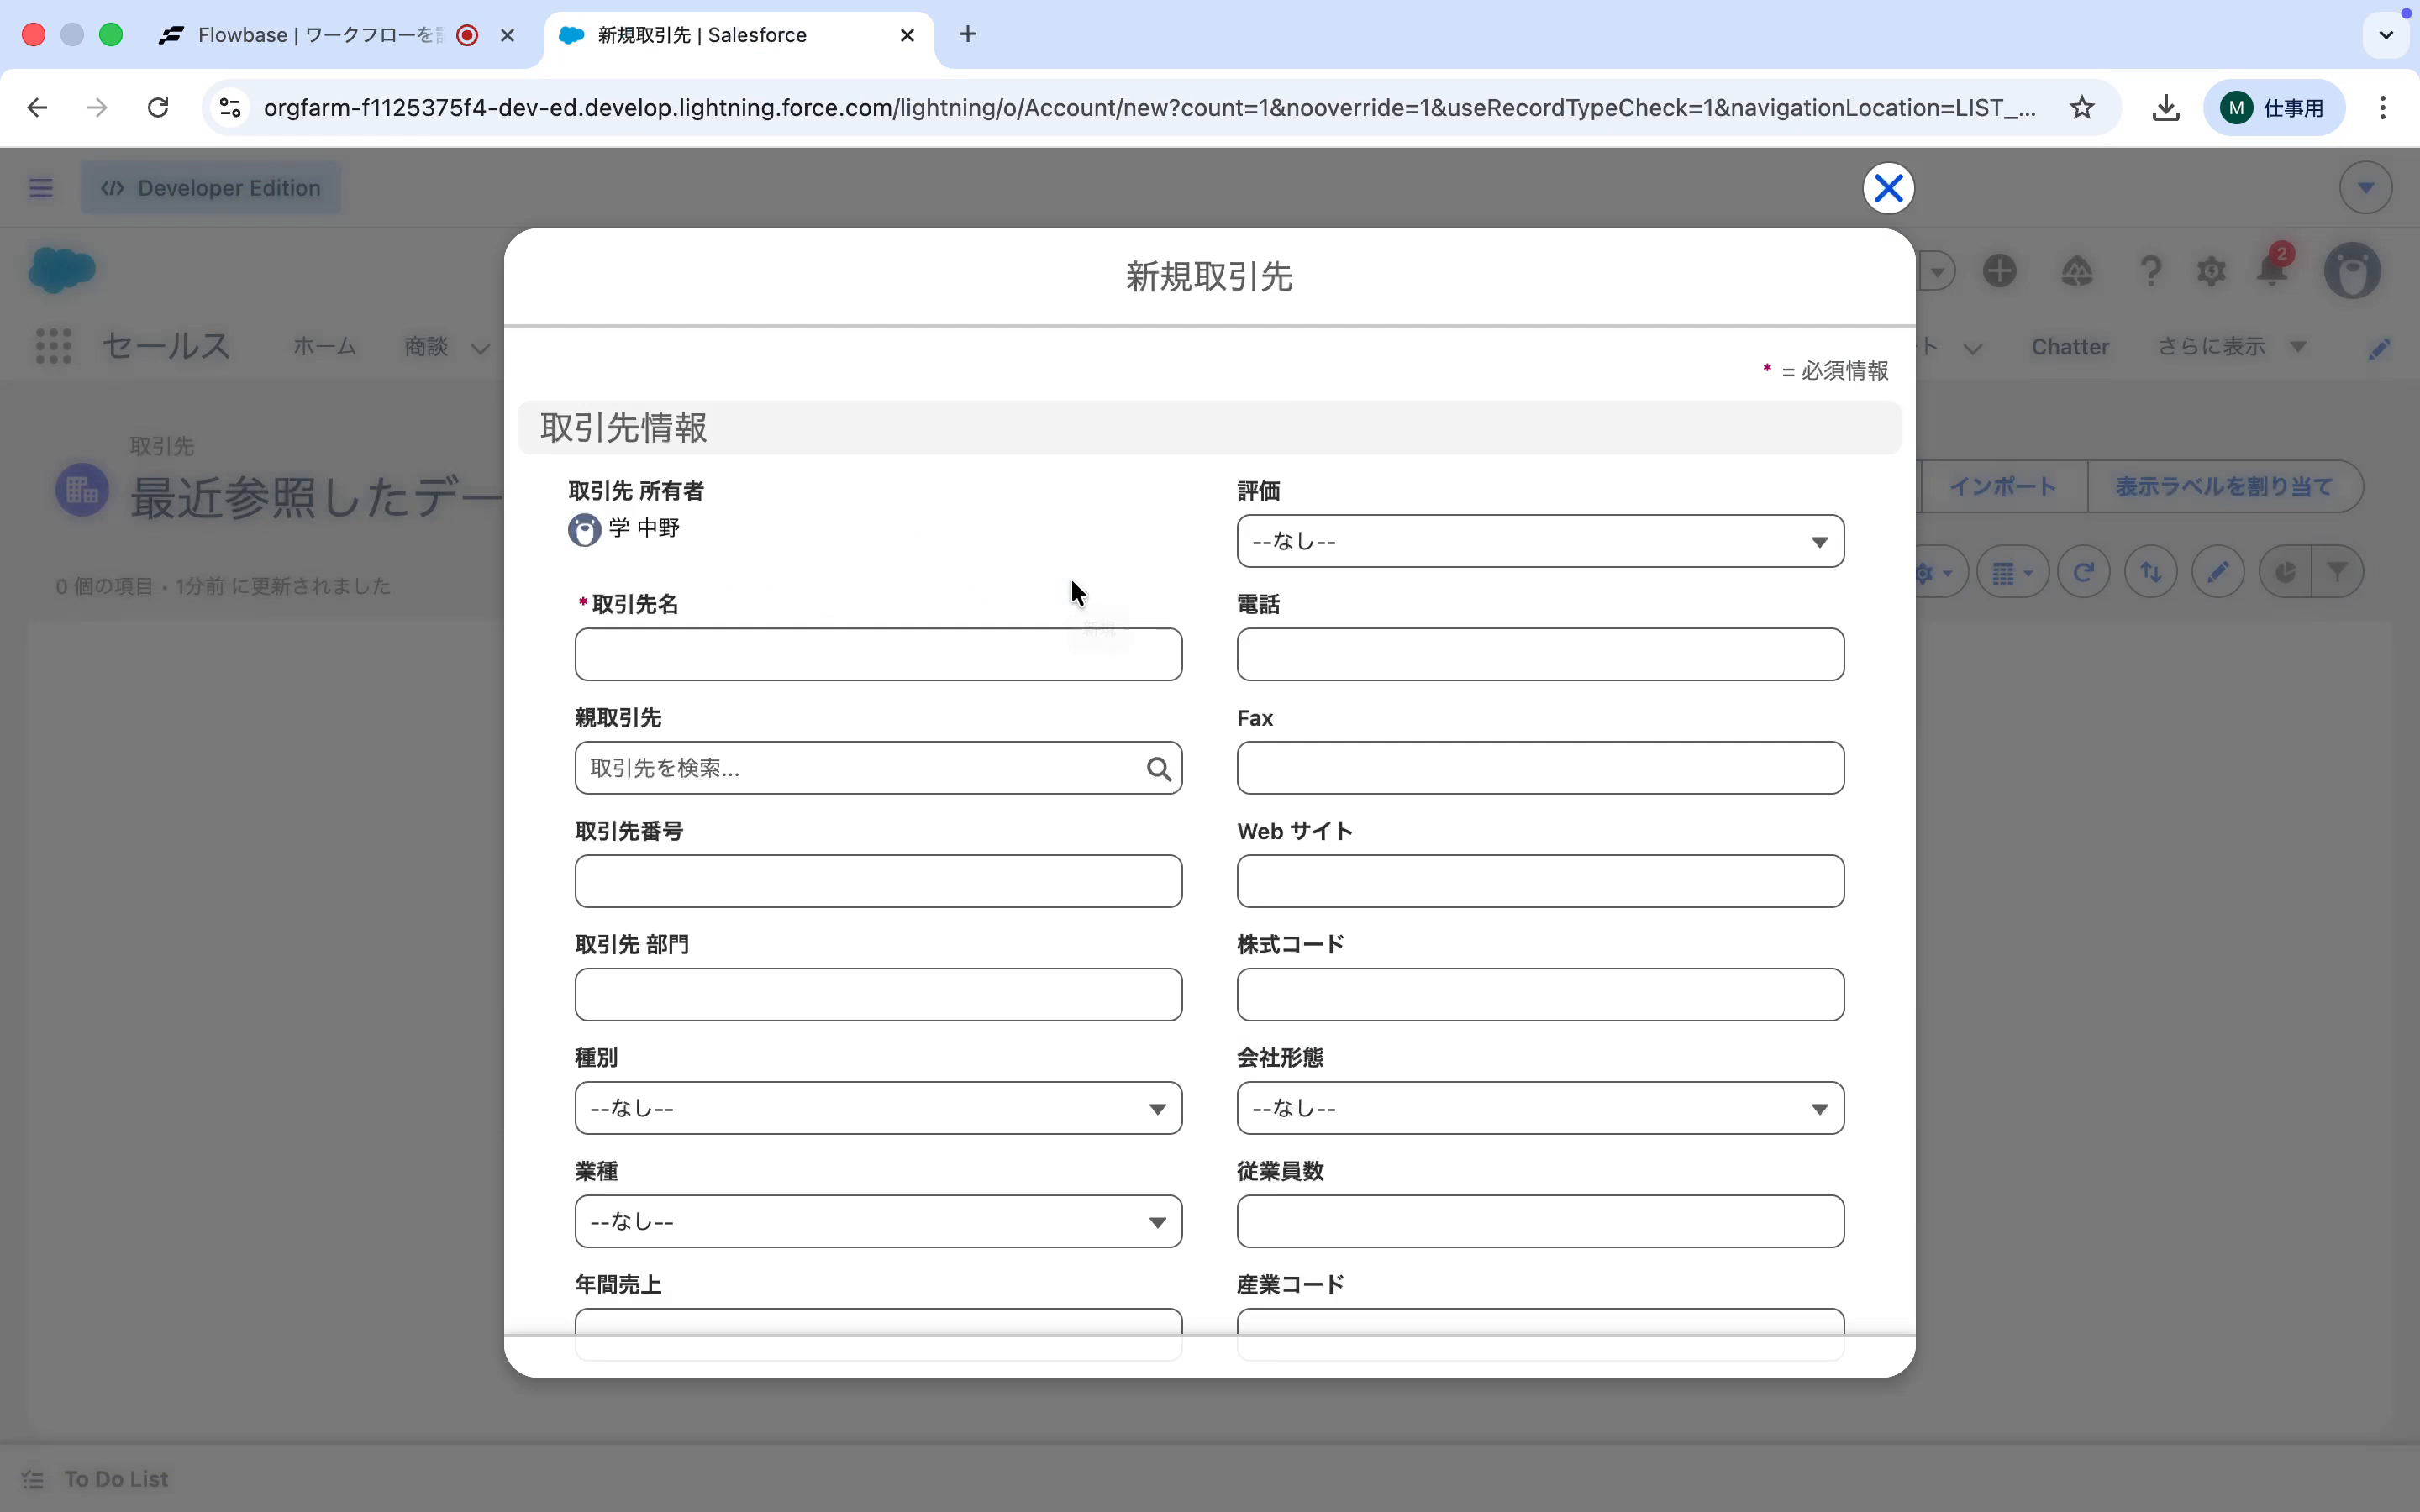Screen dimensions: 2420x1512
Task: Switch to the Chatter tab
Action: [x=2068, y=346]
